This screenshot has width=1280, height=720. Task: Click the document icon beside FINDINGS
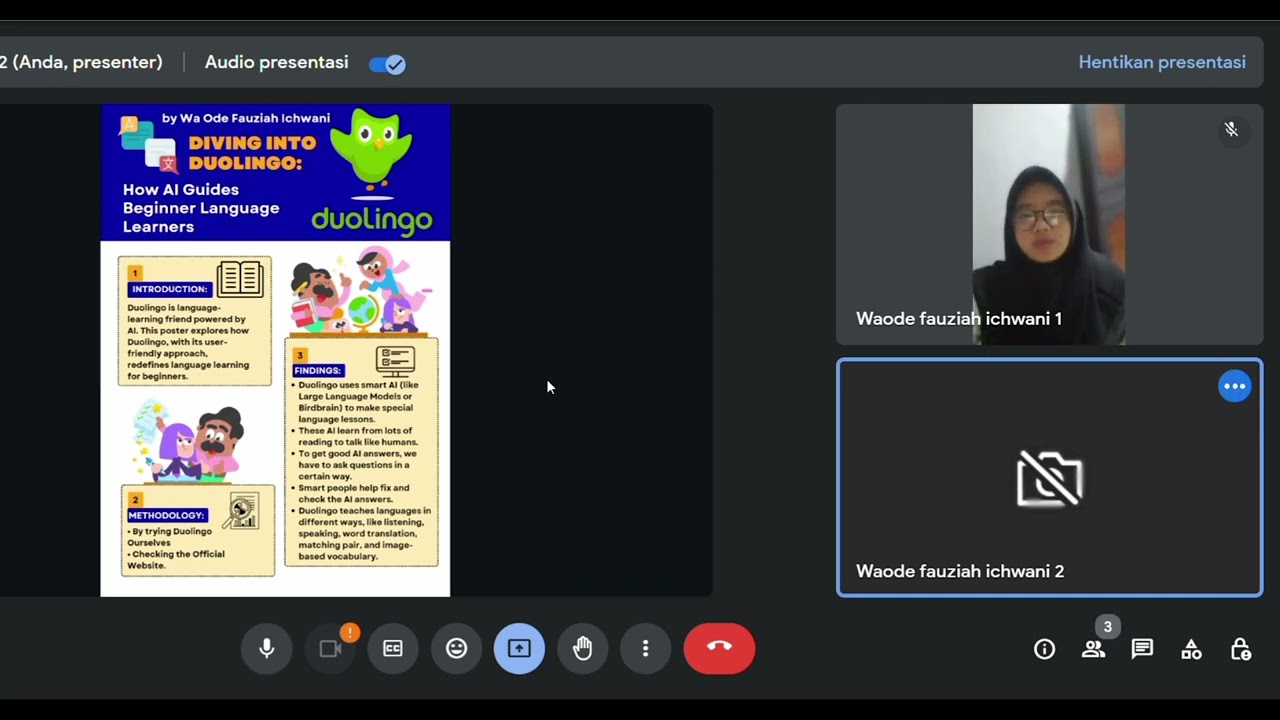click(x=395, y=360)
